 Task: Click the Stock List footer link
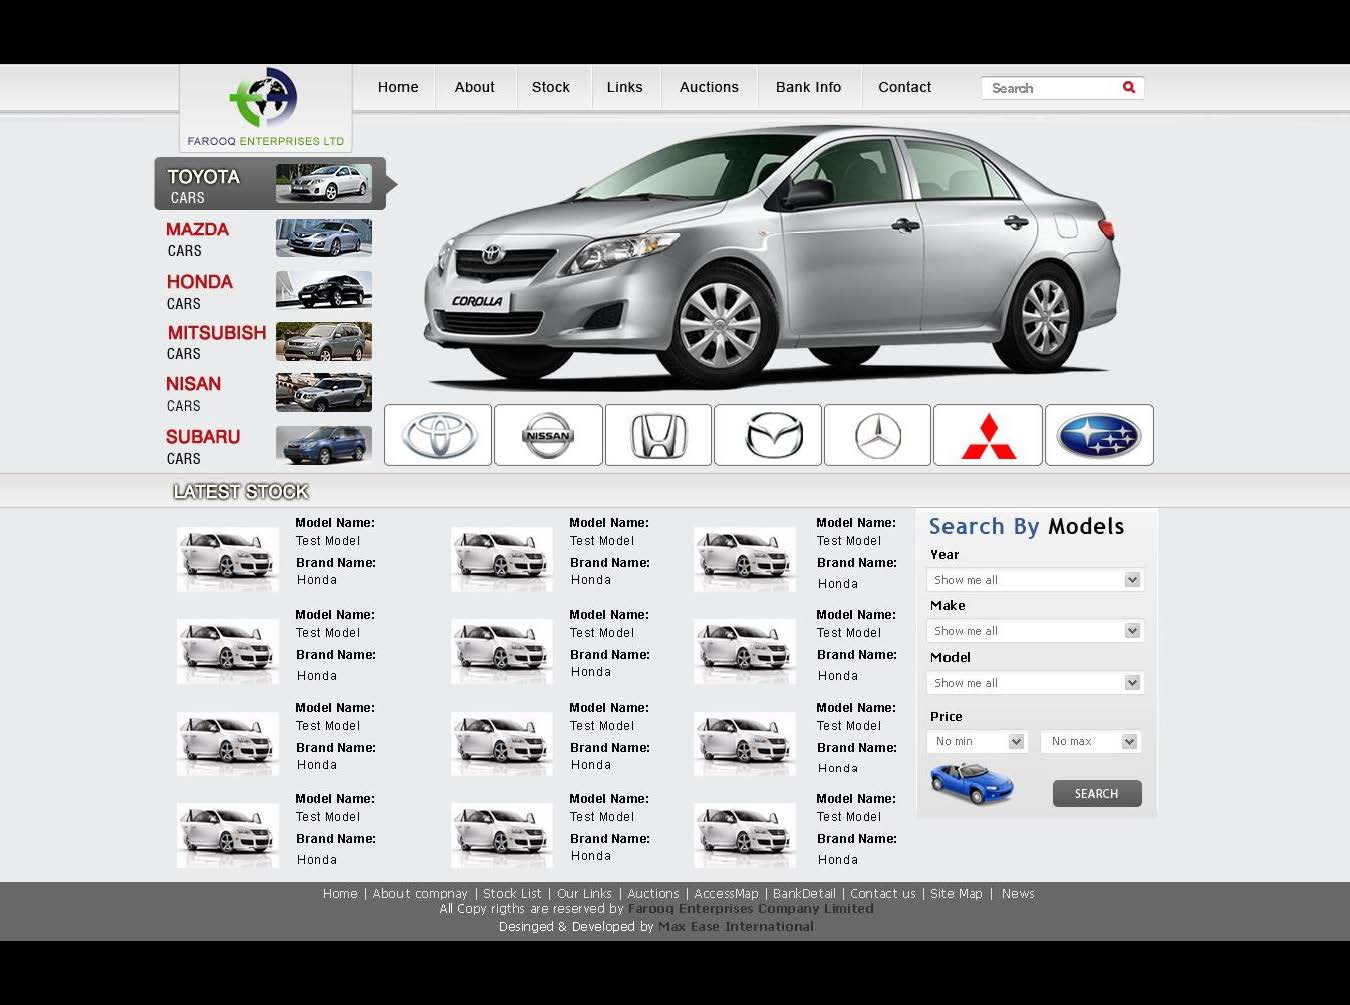512,894
